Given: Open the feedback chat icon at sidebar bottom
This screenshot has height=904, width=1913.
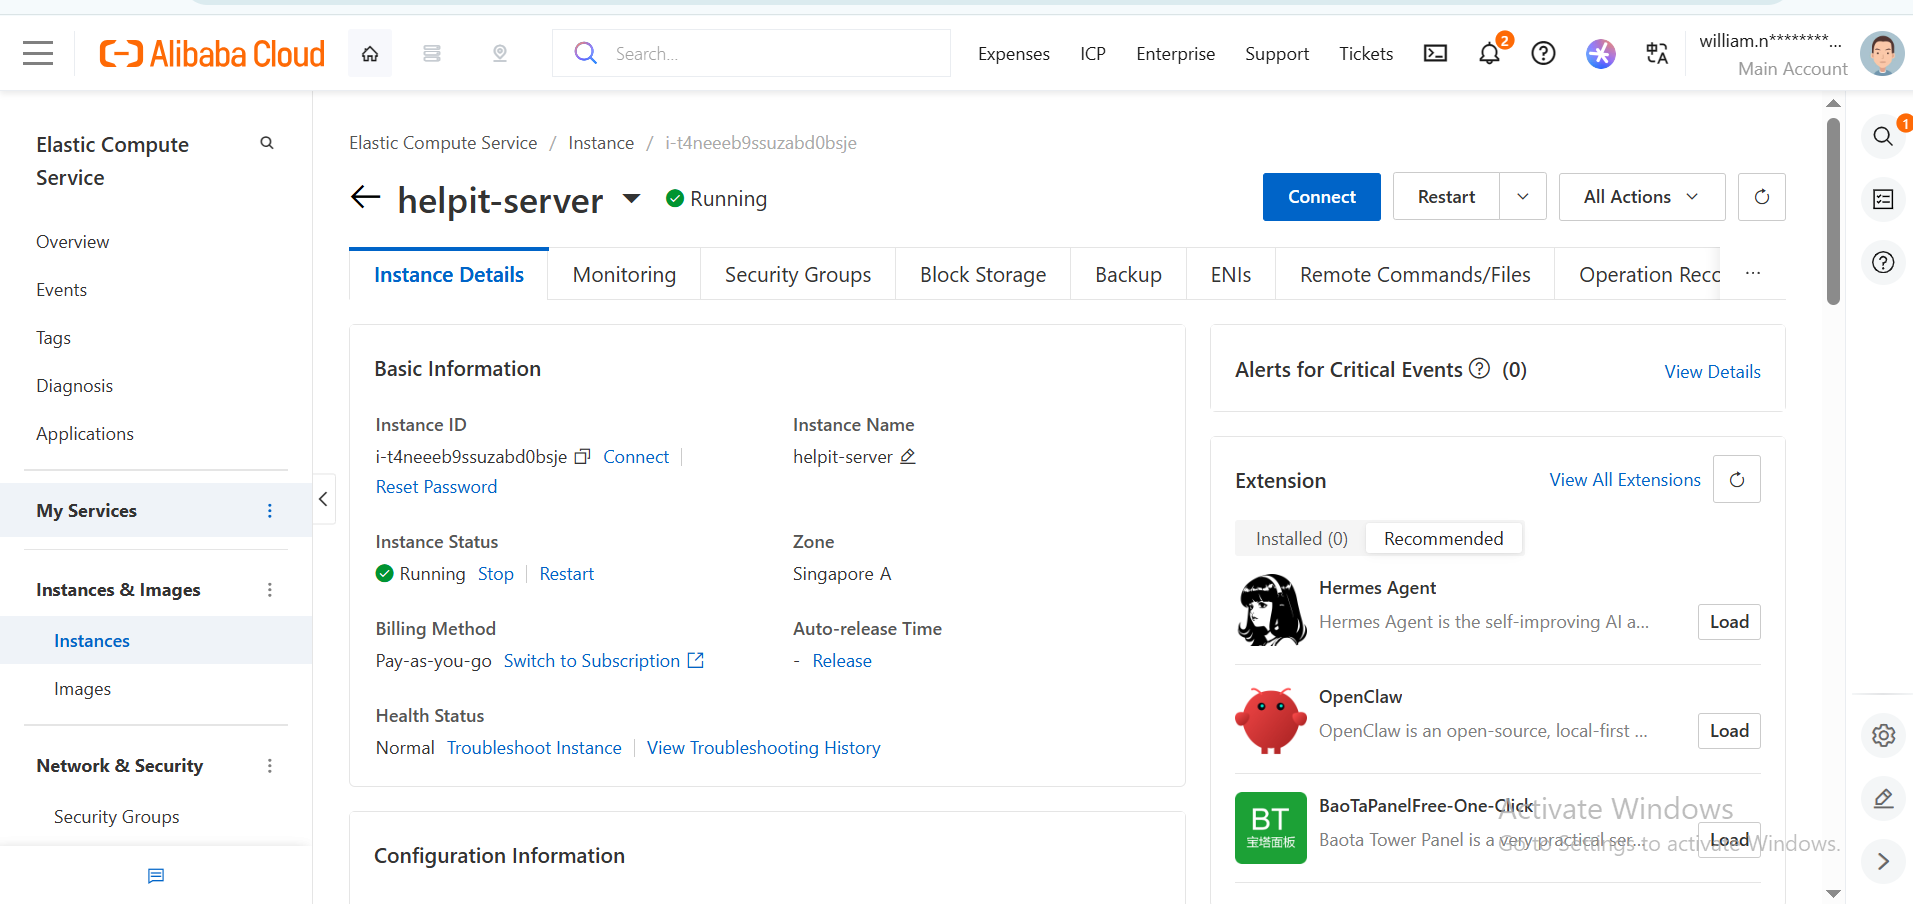Looking at the screenshot, I should tap(156, 876).
